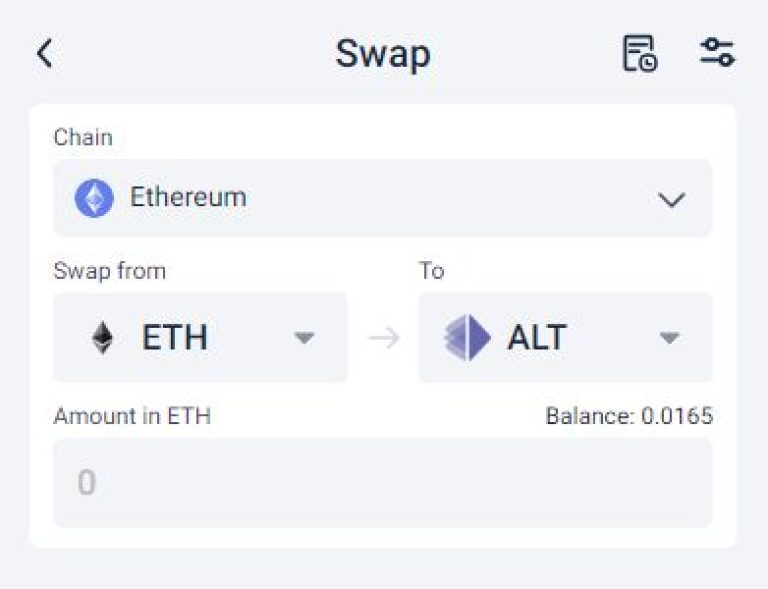Click the Balance: 0.0165 text
Viewport: 768px width, 589px height.
point(629,416)
